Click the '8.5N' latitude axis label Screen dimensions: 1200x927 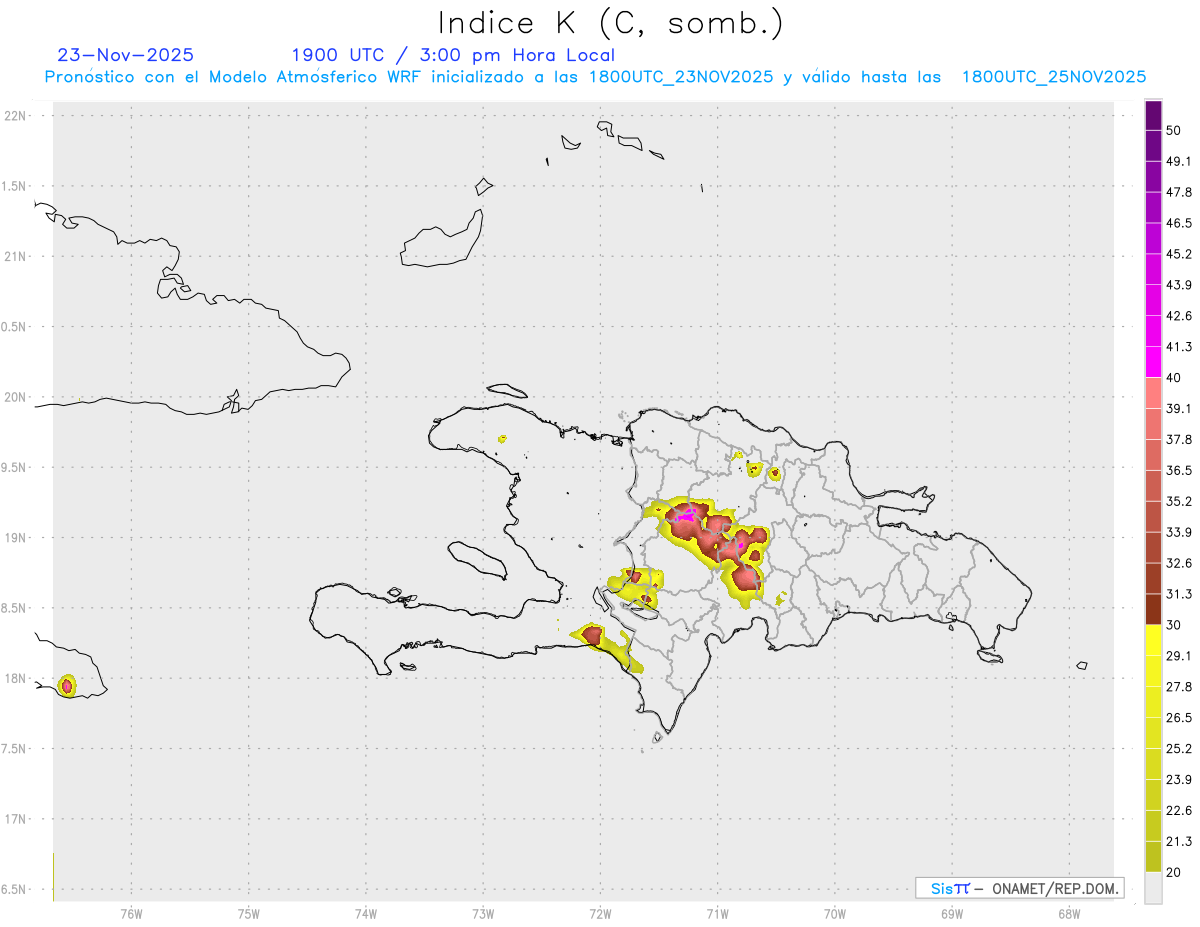[x=15, y=608]
